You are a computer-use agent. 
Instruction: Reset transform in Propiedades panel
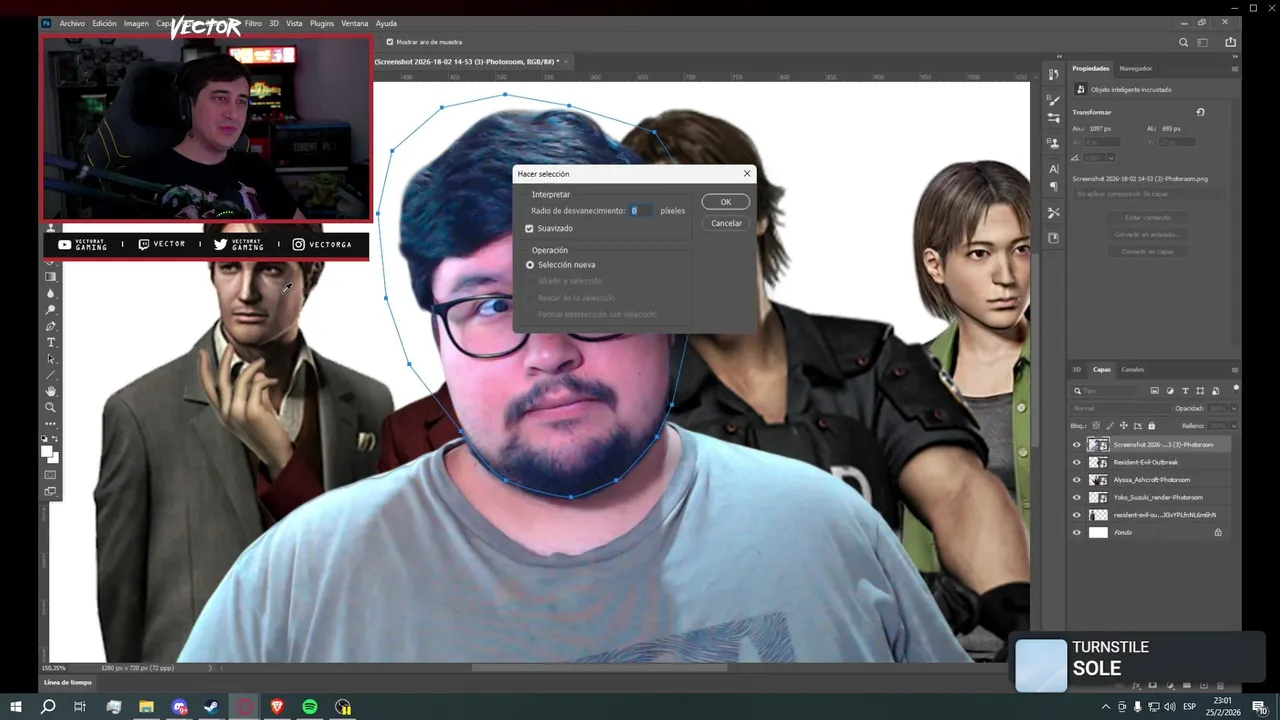click(x=1200, y=112)
